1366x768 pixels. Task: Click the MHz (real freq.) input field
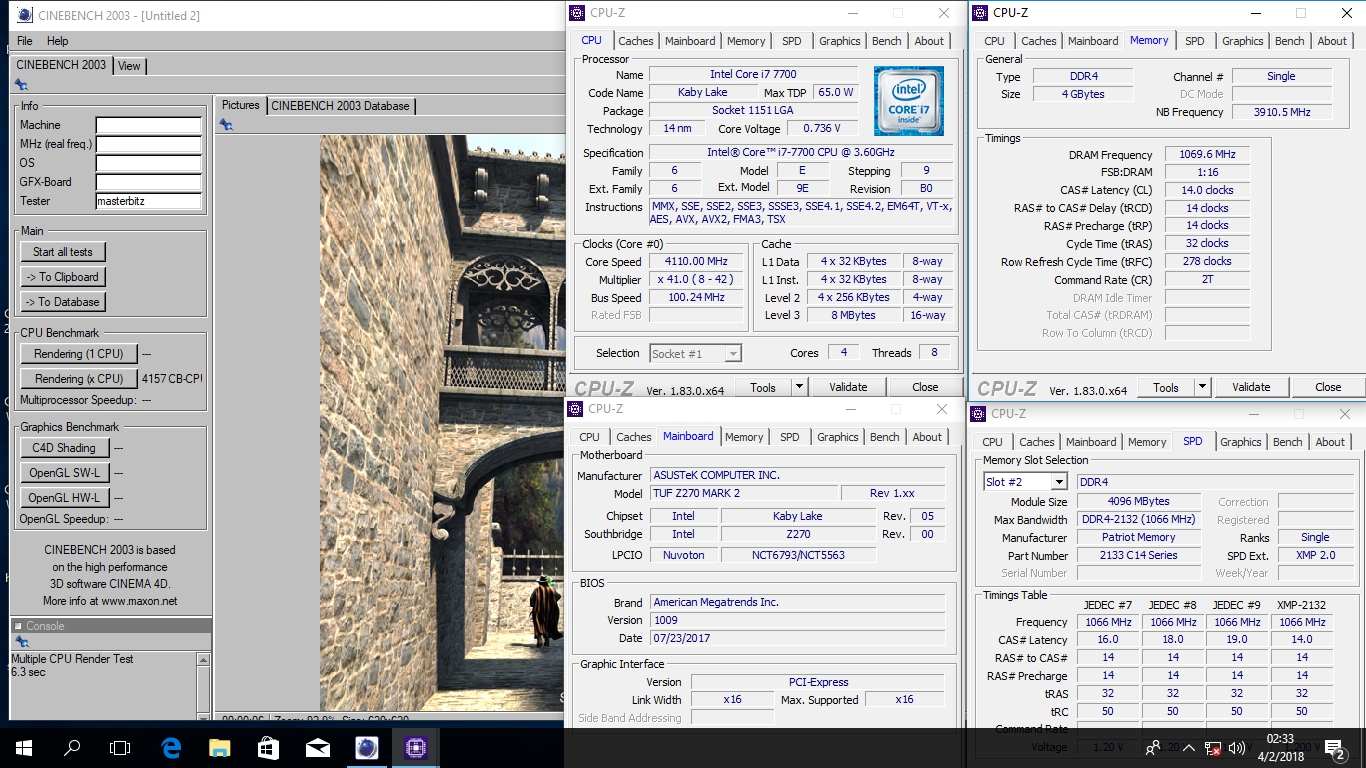[149, 144]
